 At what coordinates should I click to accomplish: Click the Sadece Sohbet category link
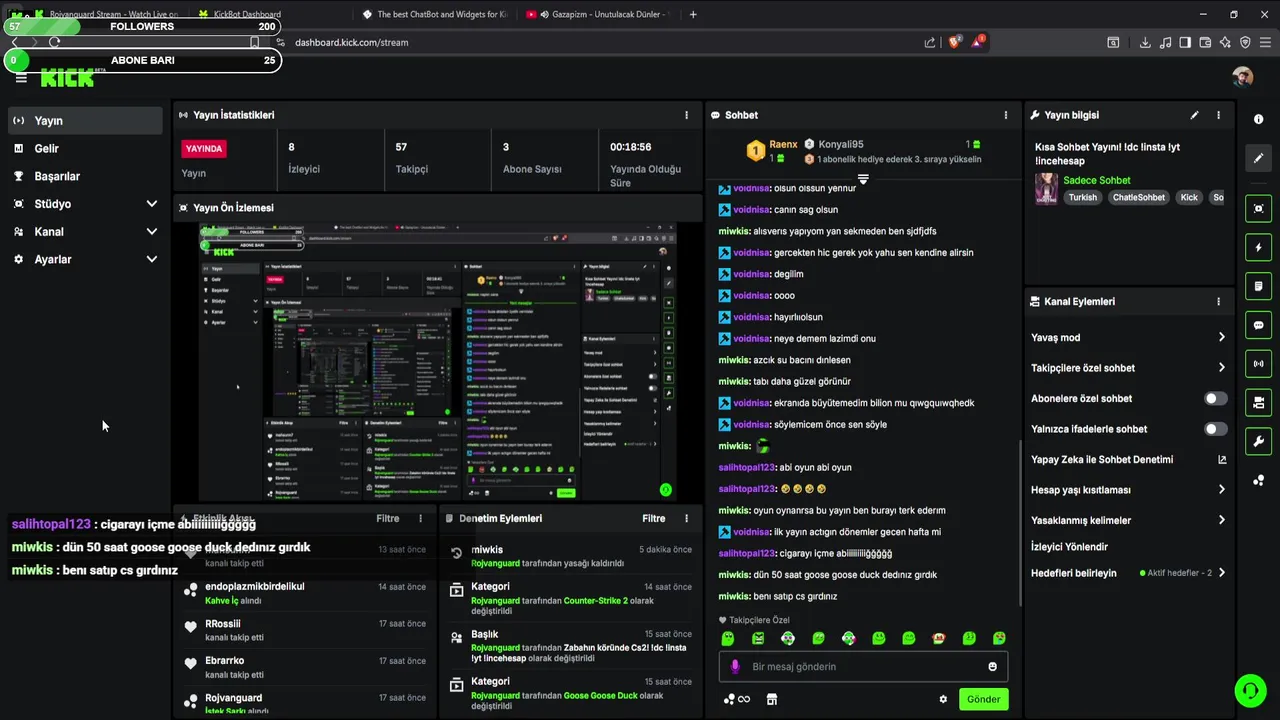[1097, 180]
